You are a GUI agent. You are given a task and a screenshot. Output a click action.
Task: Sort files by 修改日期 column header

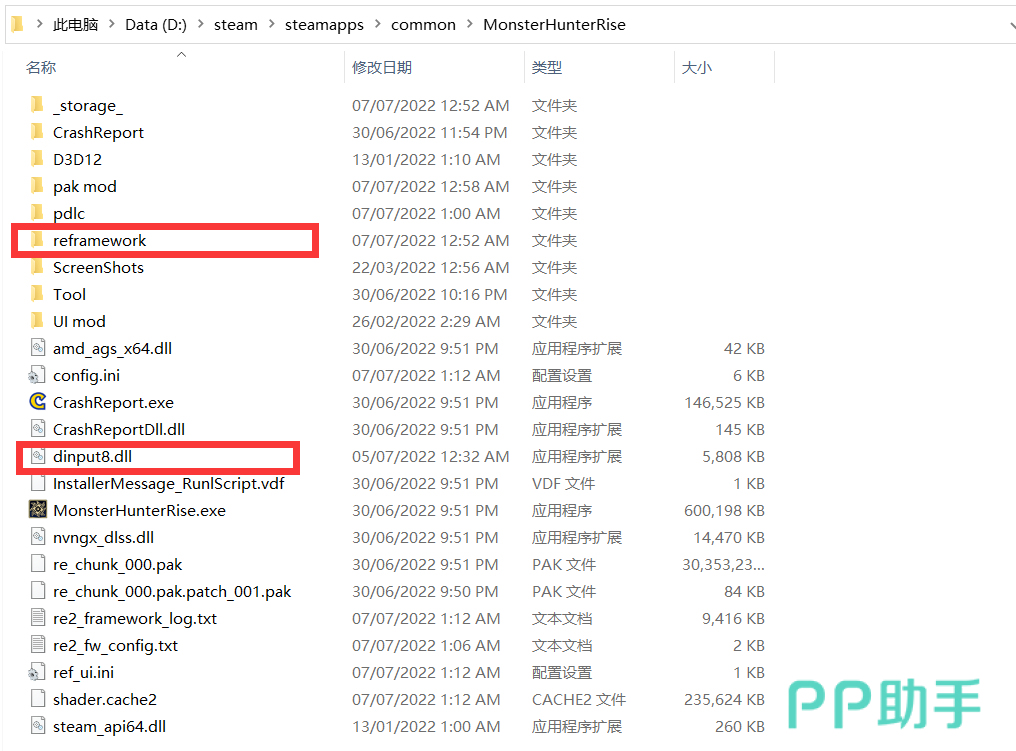(x=382, y=67)
